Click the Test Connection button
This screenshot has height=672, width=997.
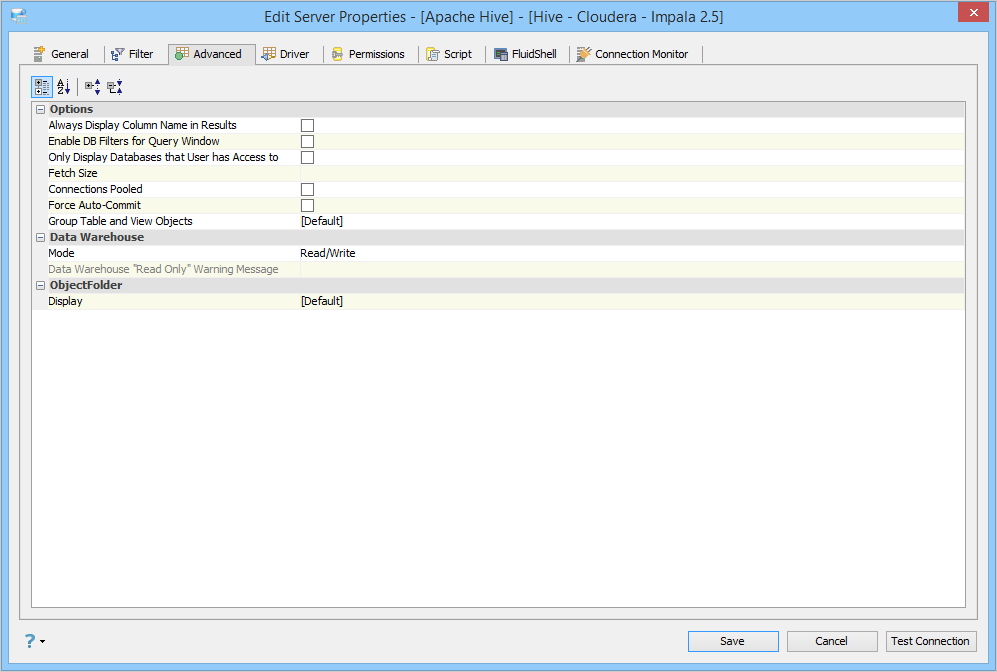pyautogui.click(x=931, y=641)
